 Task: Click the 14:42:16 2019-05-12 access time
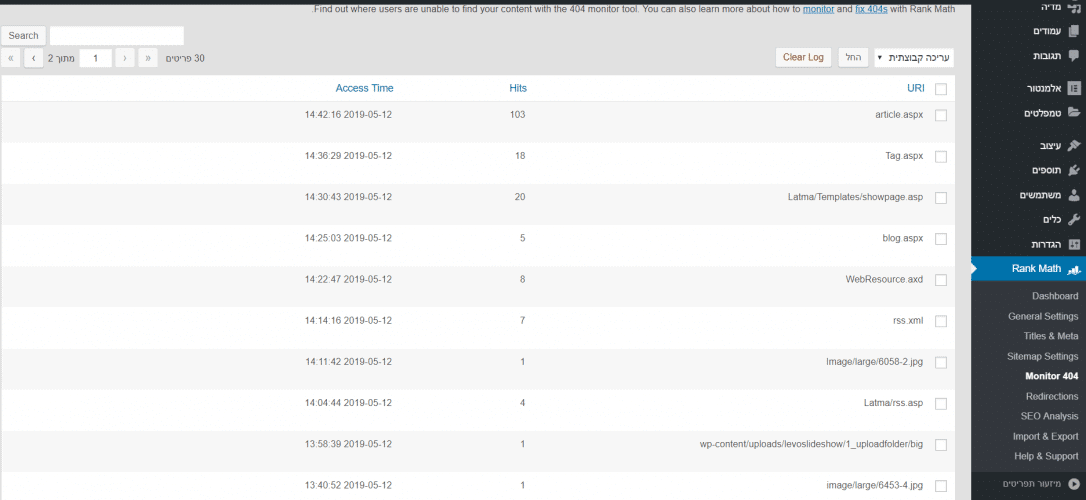coord(348,114)
